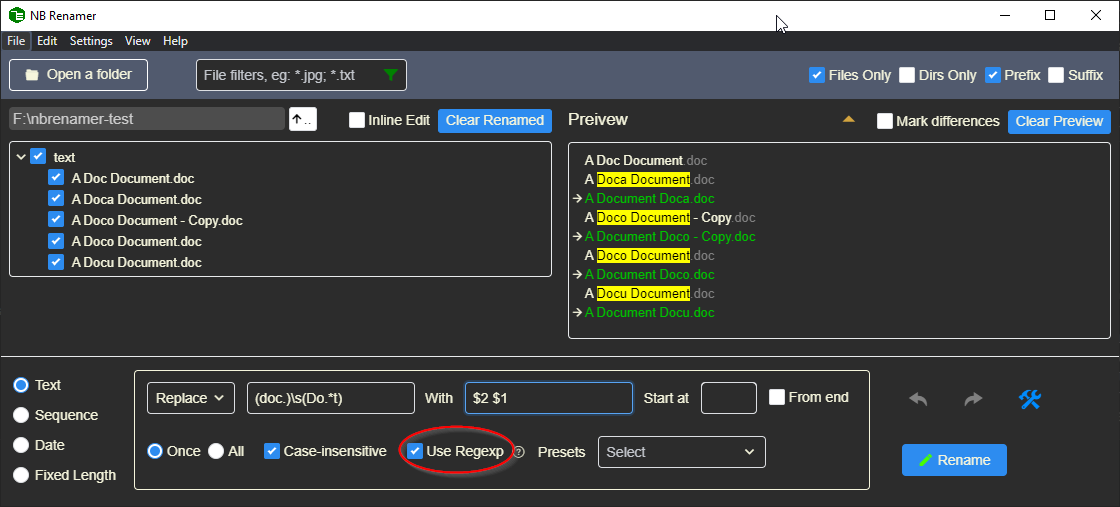Screen dimensions: 1120x507
Task: Uncheck A Doca Document.doc checkbox
Action: (x=56, y=199)
